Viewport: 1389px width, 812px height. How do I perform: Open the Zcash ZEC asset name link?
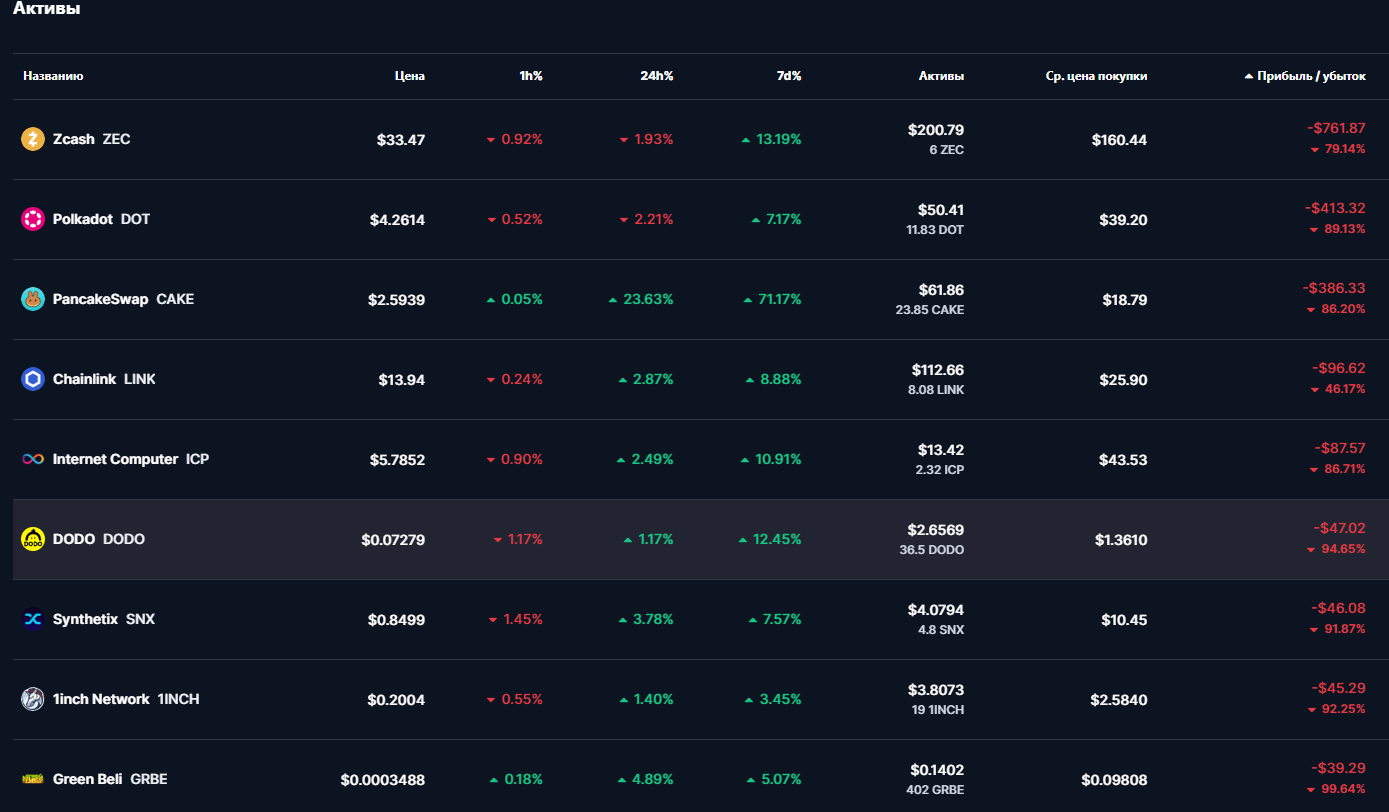91,139
